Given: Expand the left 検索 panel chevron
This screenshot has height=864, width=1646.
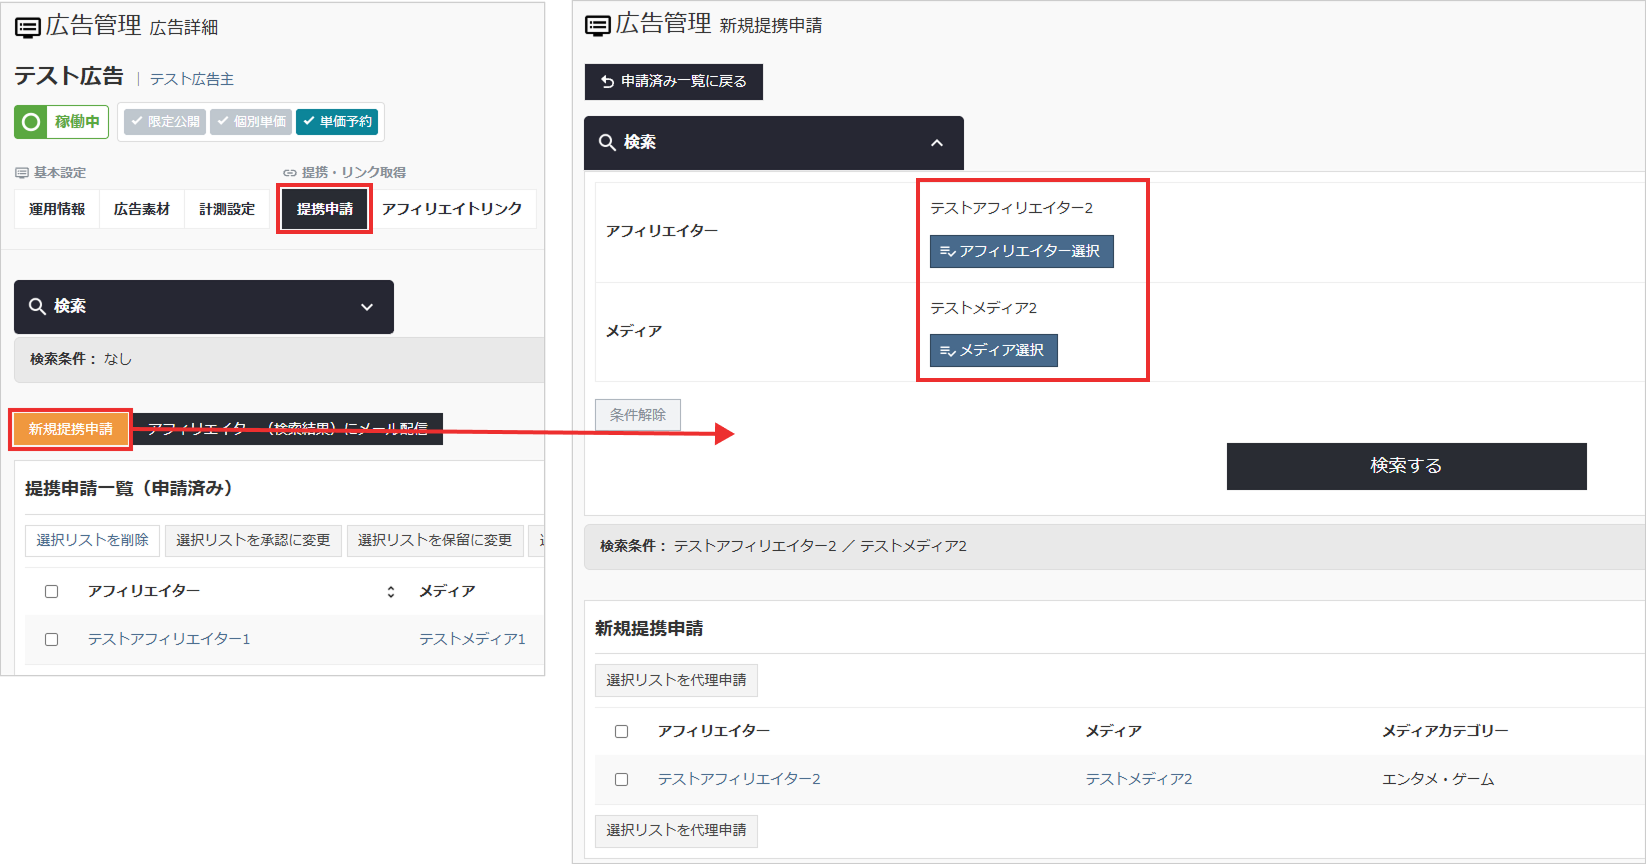Looking at the screenshot, I should tap(367, 307).
